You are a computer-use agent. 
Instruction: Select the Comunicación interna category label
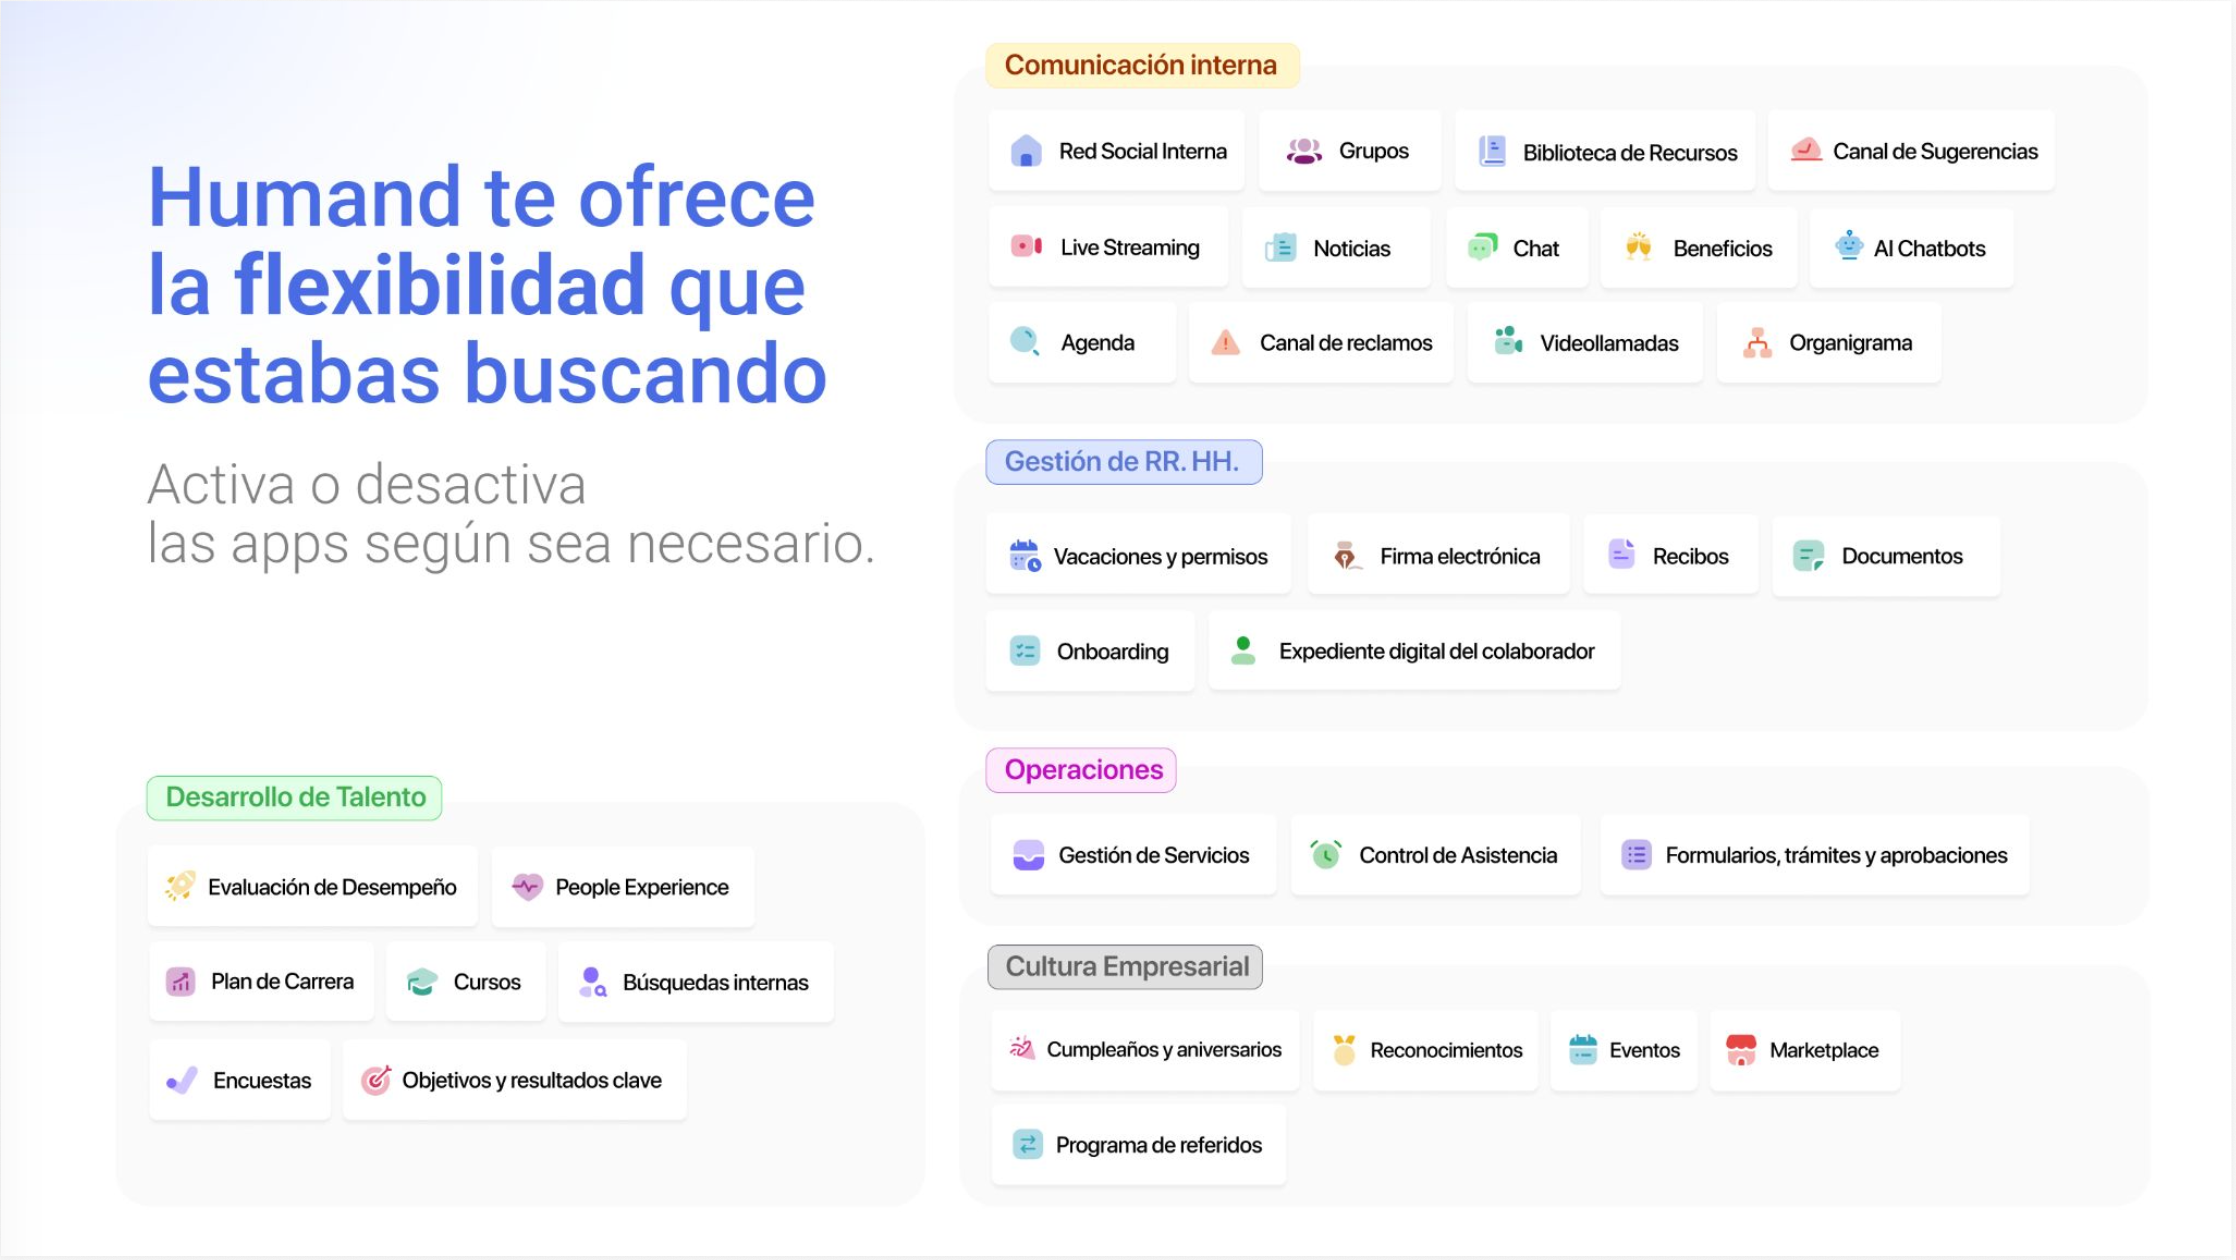1142,65
